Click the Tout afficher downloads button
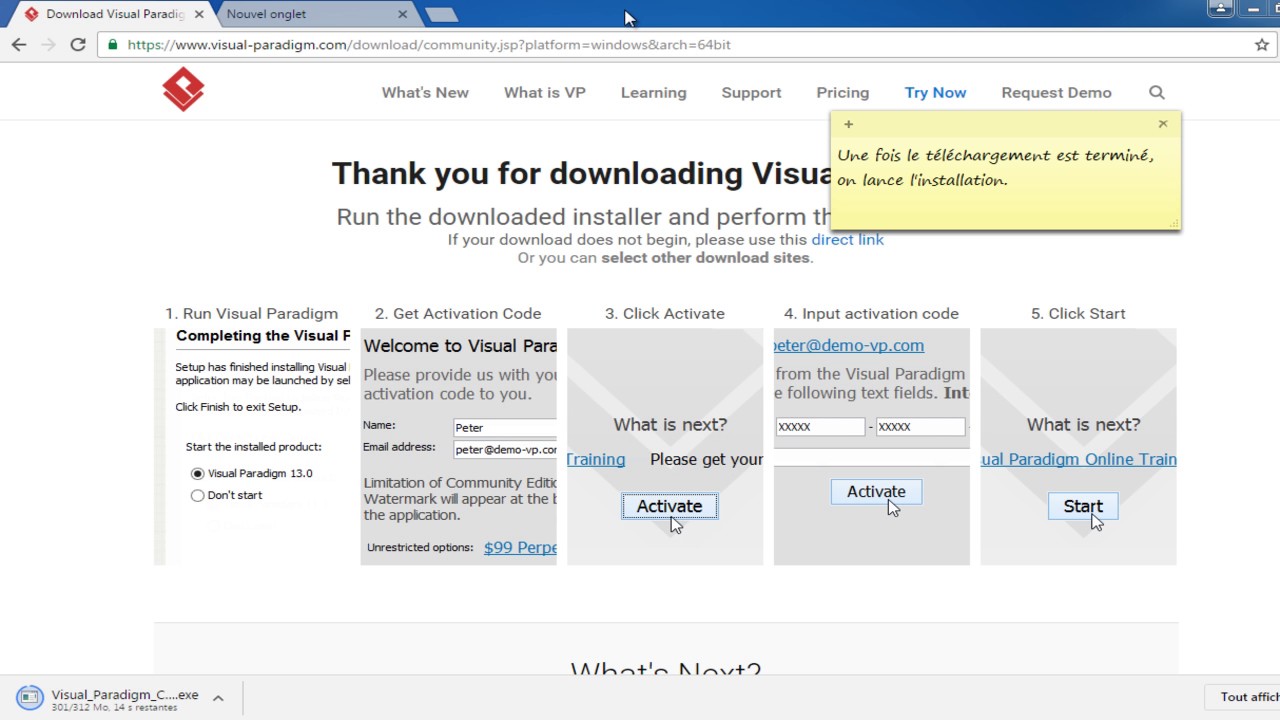The width and height of the screenshot is (1280, 720). point(1243,697)
